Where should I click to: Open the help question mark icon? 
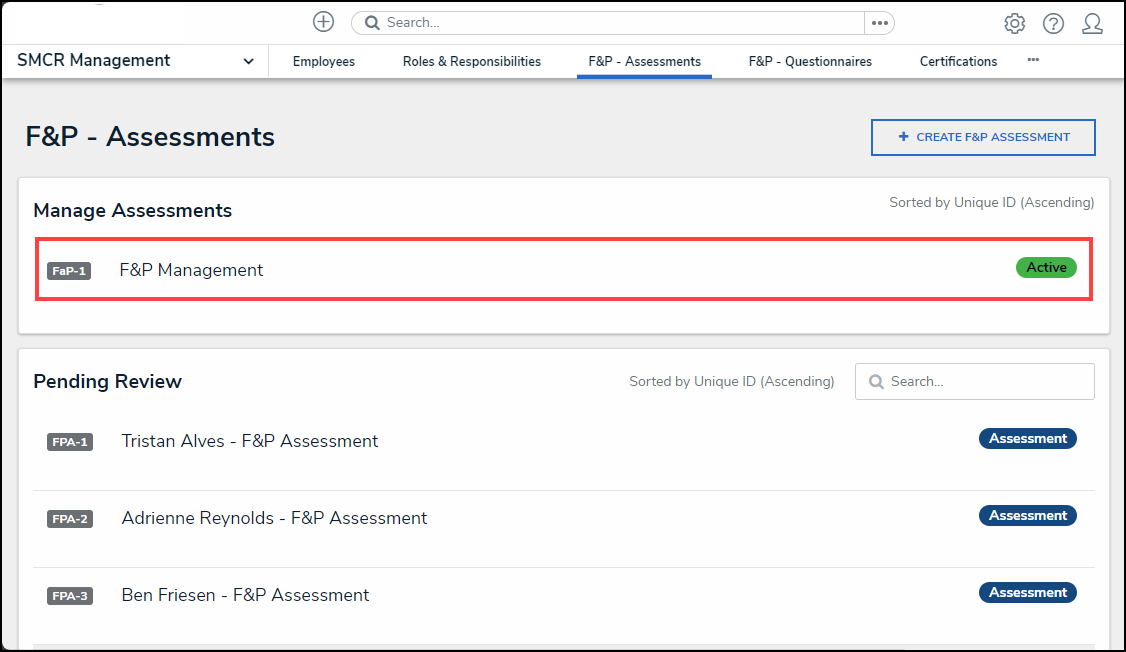(x=1053, y=23)
